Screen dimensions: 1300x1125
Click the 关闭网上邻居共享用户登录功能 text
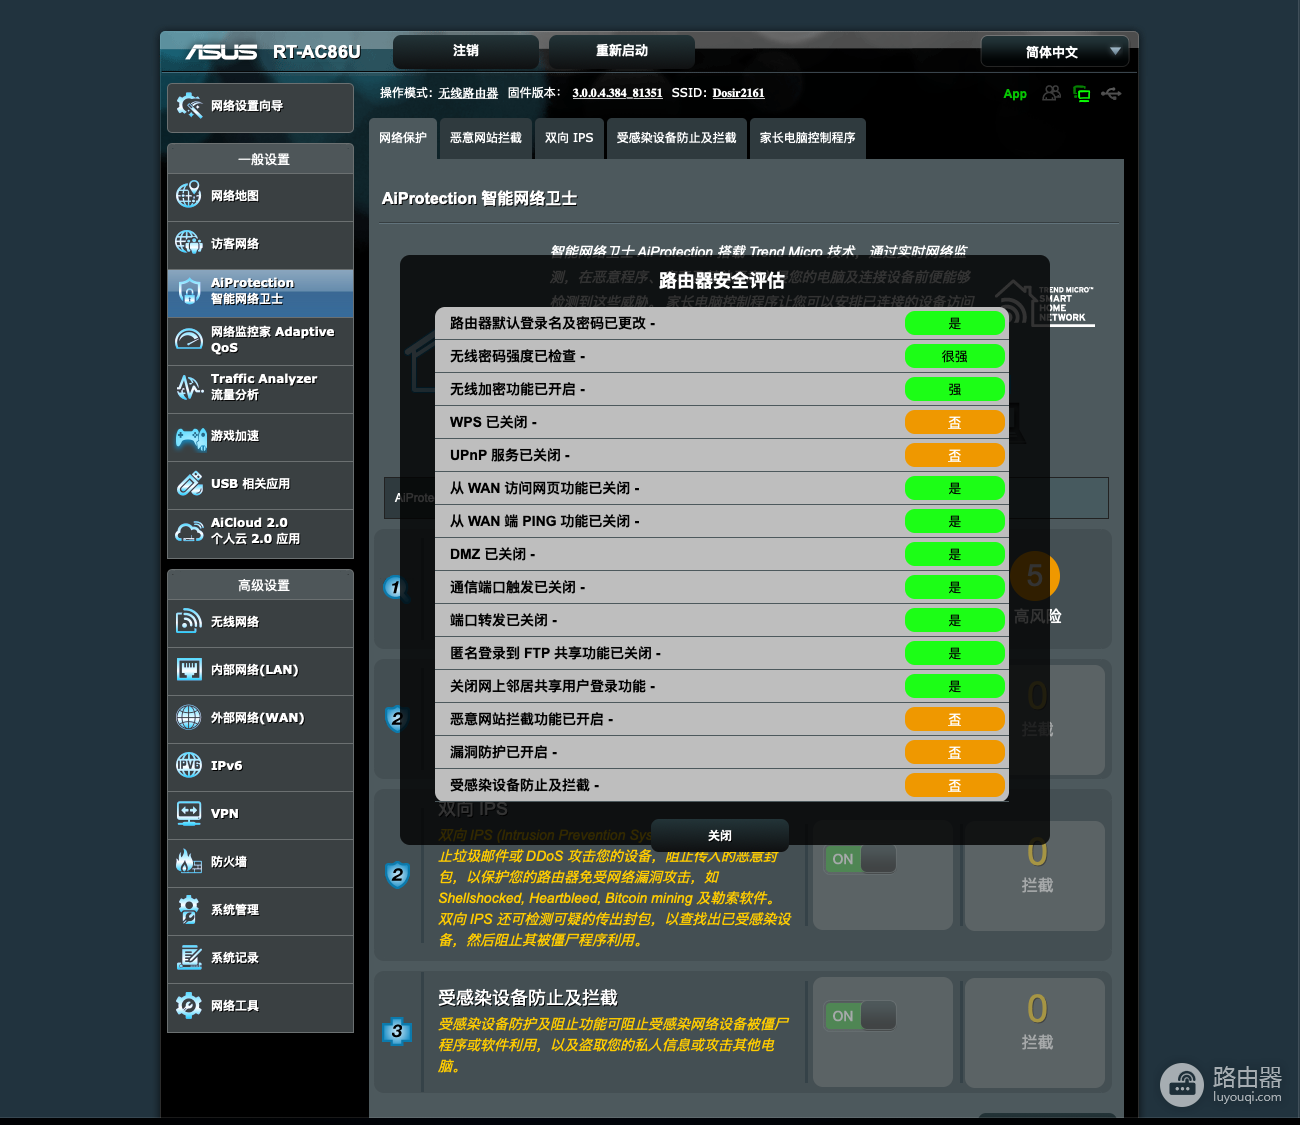tap(553, 686)
